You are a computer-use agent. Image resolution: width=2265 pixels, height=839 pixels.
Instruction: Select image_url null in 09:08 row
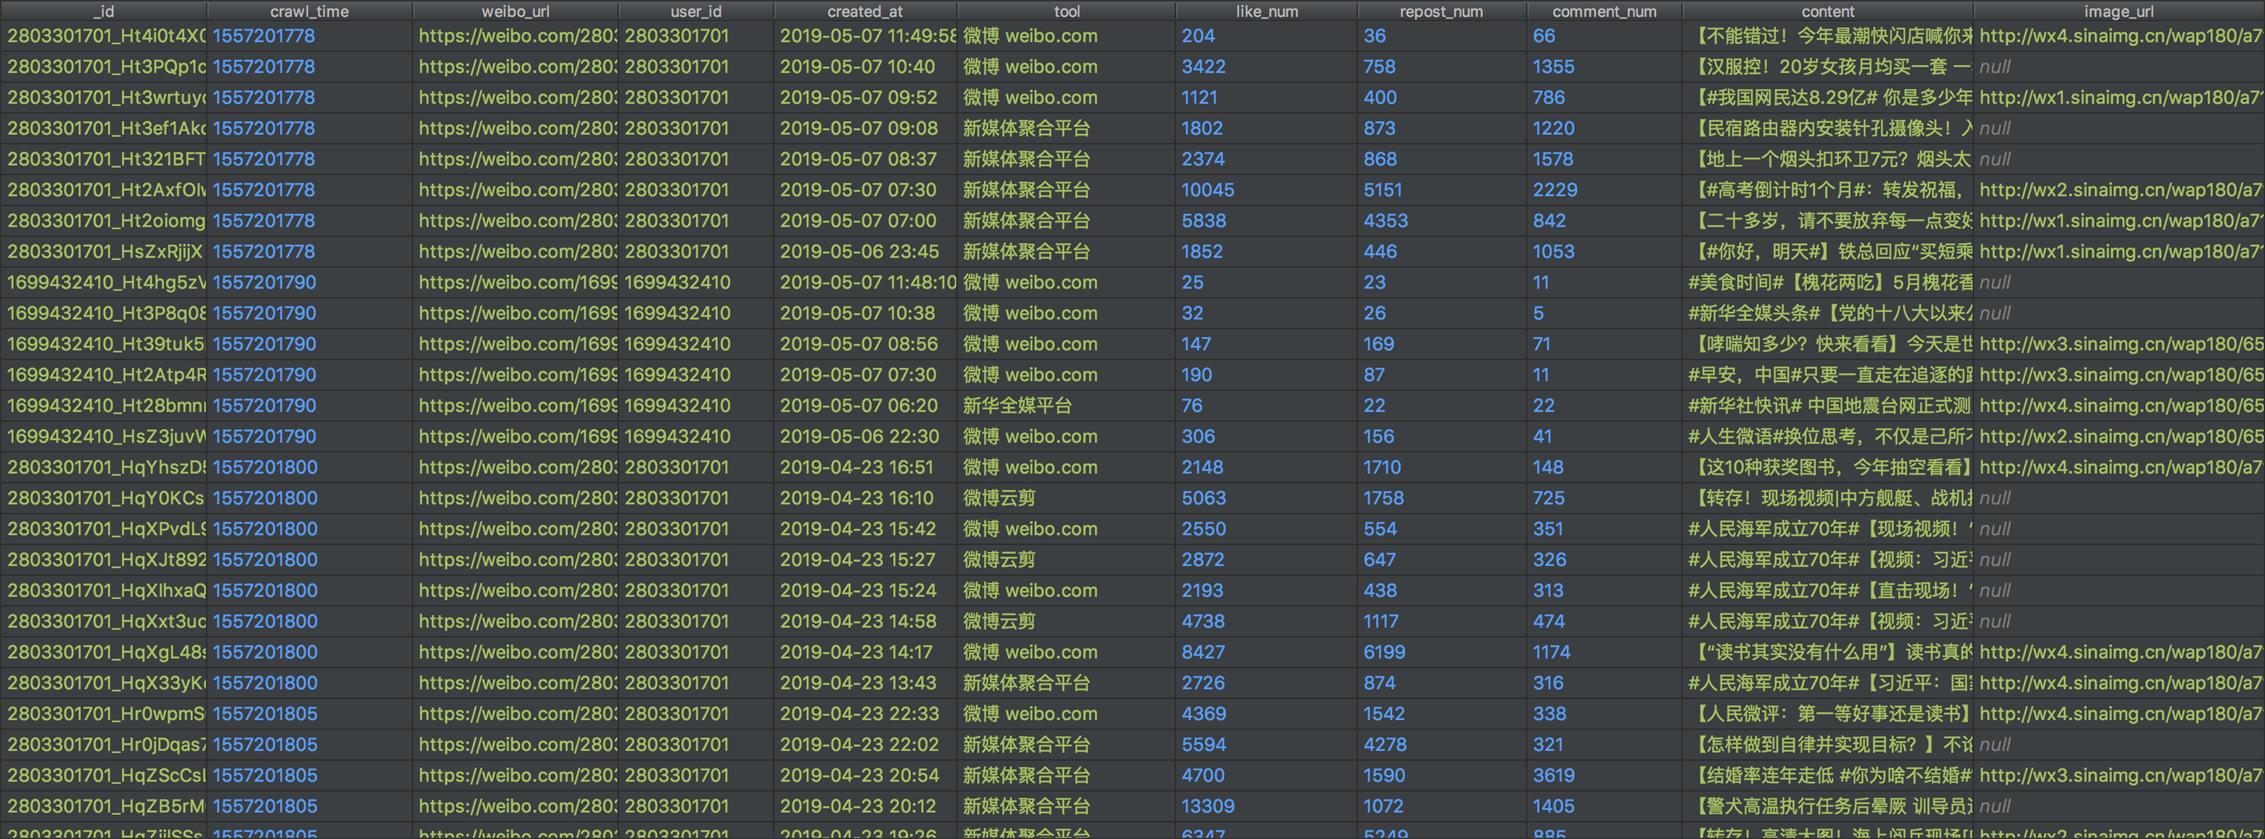2119,129
